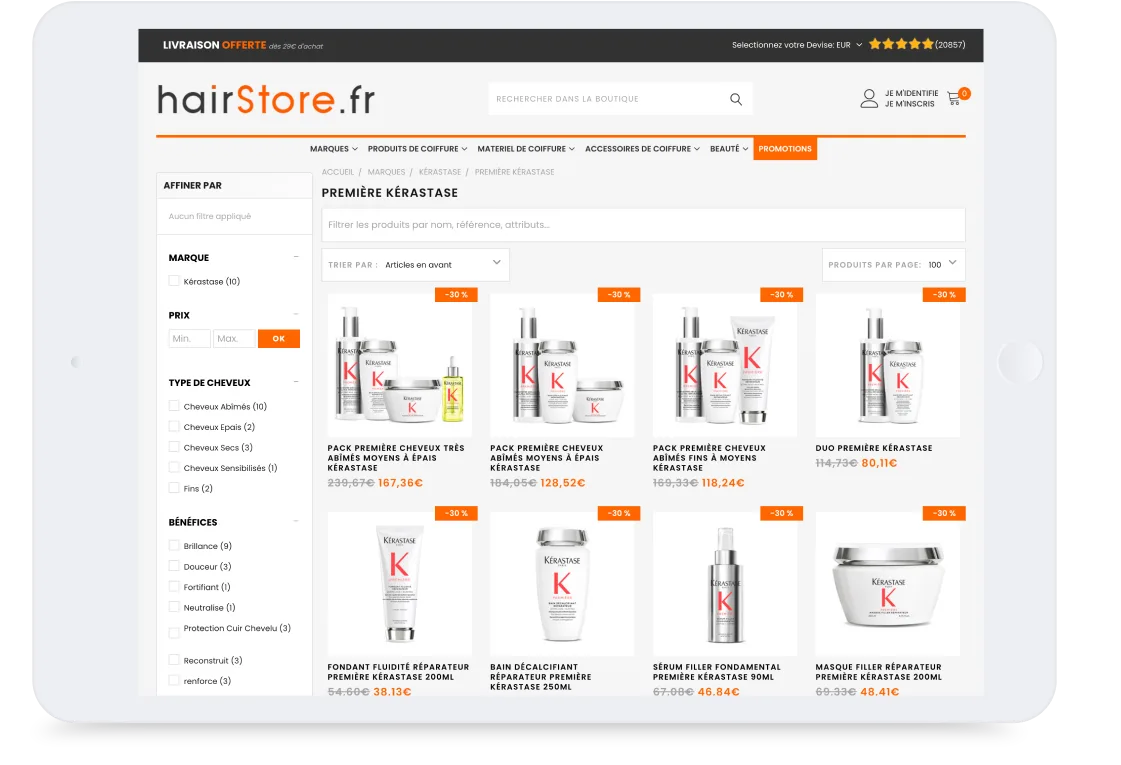Collapse the PRIX filter section
Screen dimensions: 1121x765
coord(296,314)
